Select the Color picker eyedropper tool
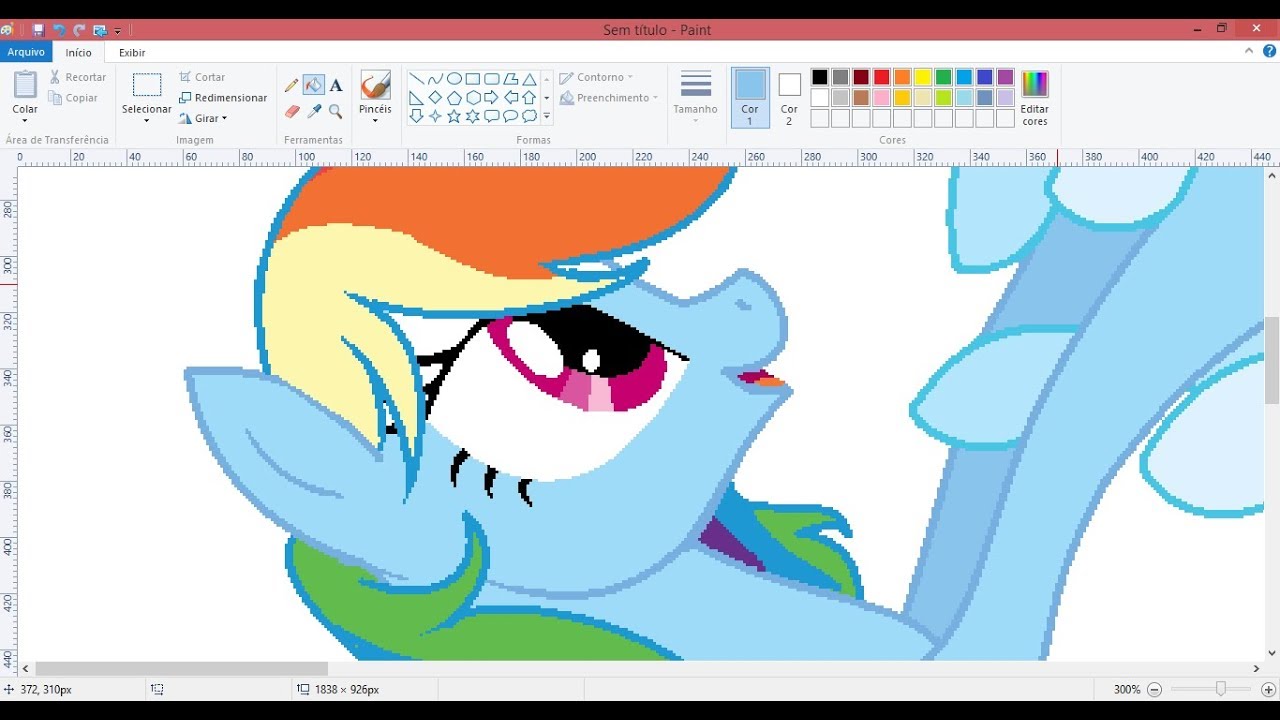The width and height of the screenshot is (1280, 720). [314, 111]
